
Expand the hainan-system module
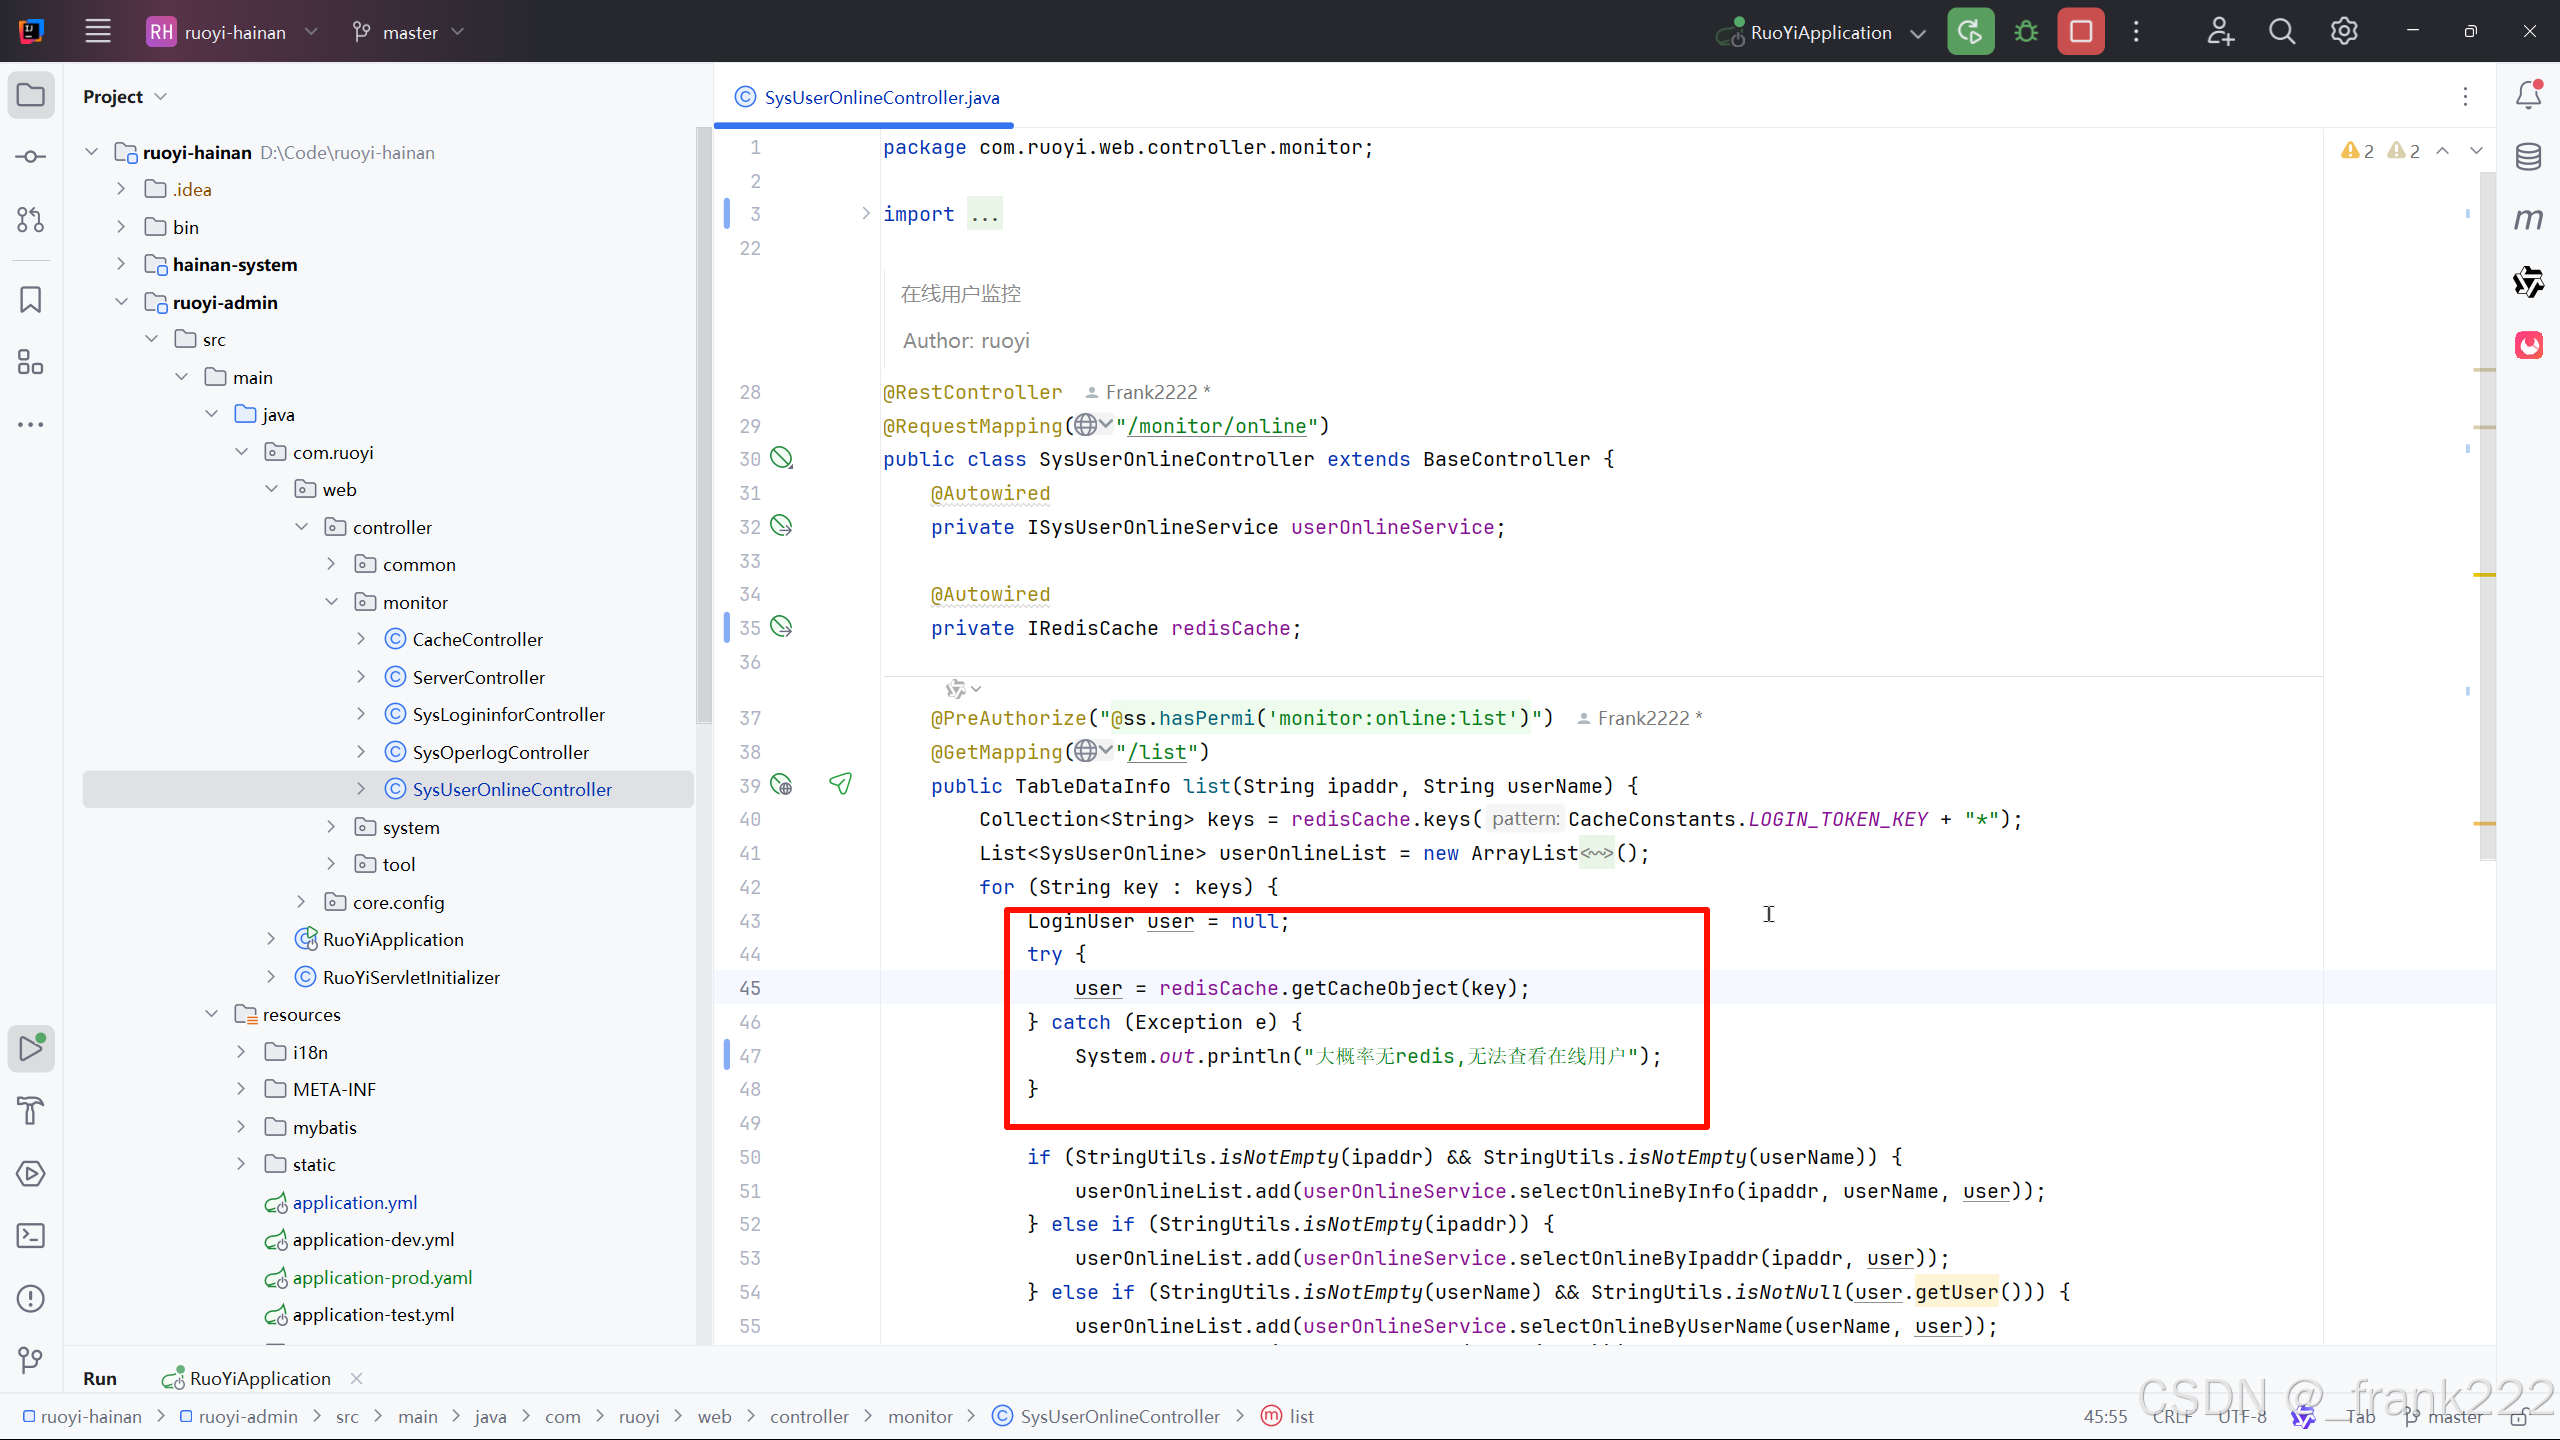pyautogui.click(x=121, y=264)
